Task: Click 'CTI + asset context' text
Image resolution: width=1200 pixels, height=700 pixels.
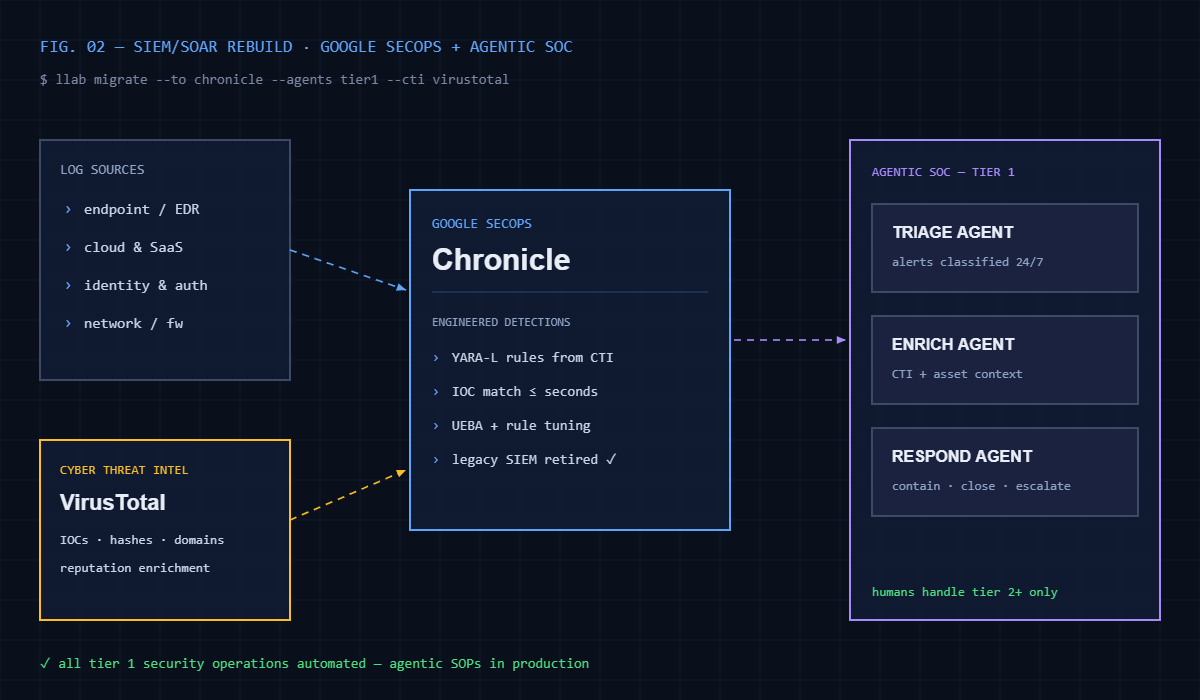Action: [x=957, y=374]
